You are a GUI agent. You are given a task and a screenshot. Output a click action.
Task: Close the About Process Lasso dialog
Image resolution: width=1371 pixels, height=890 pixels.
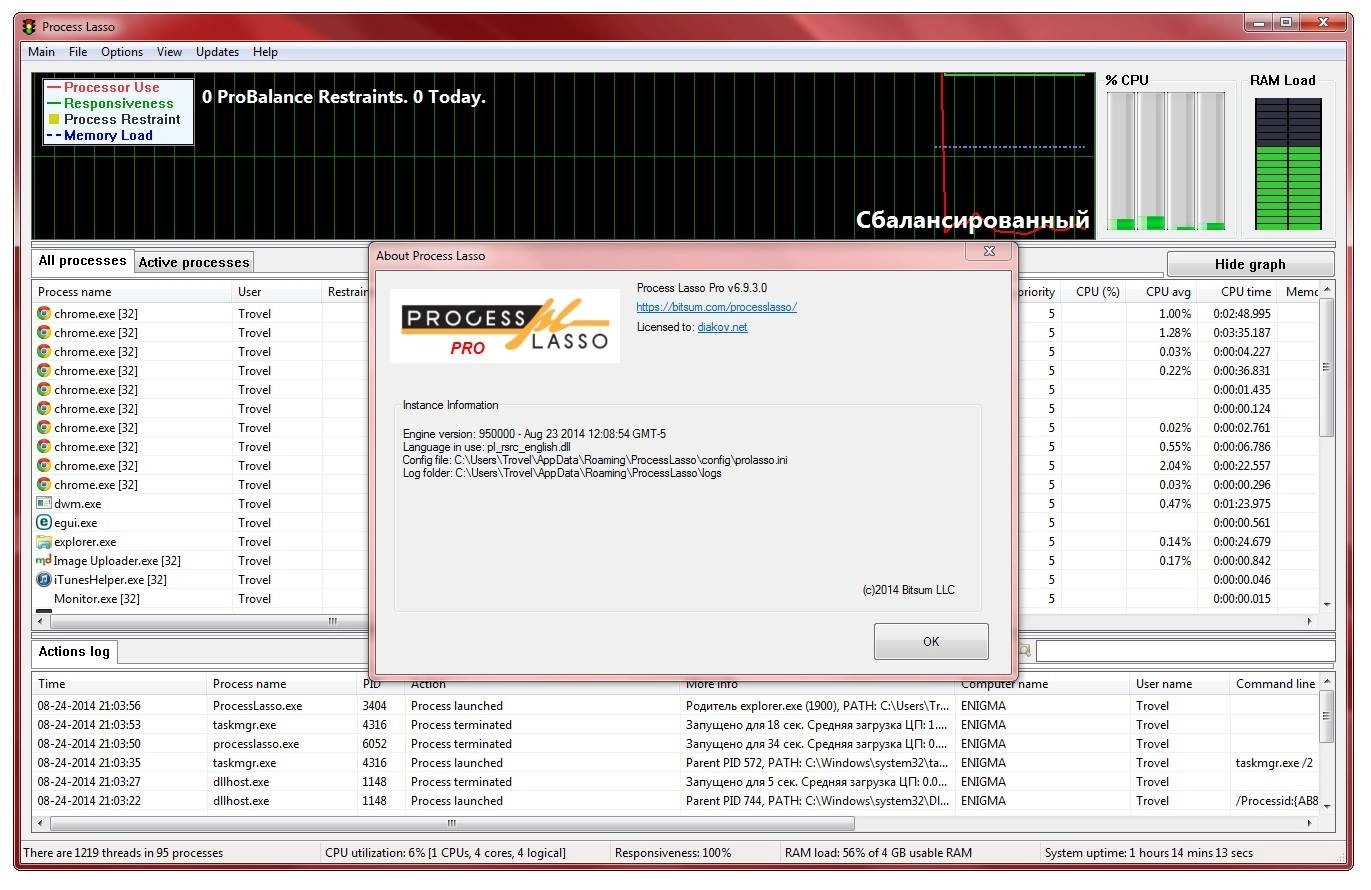coord(989,252)
